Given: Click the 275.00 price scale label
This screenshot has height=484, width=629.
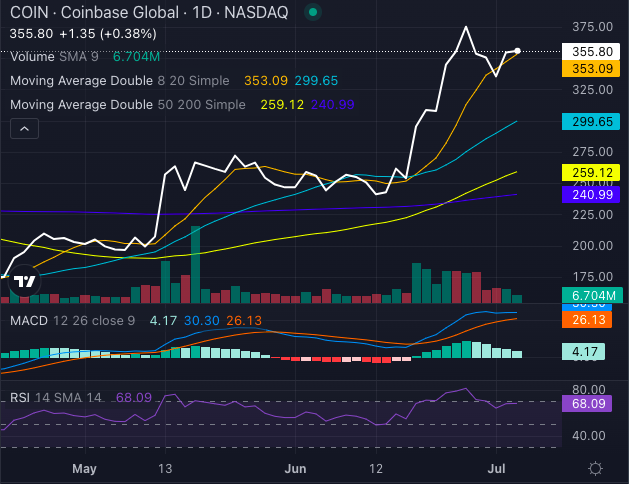Looking at the screenshot, I should tap(592, 152).
